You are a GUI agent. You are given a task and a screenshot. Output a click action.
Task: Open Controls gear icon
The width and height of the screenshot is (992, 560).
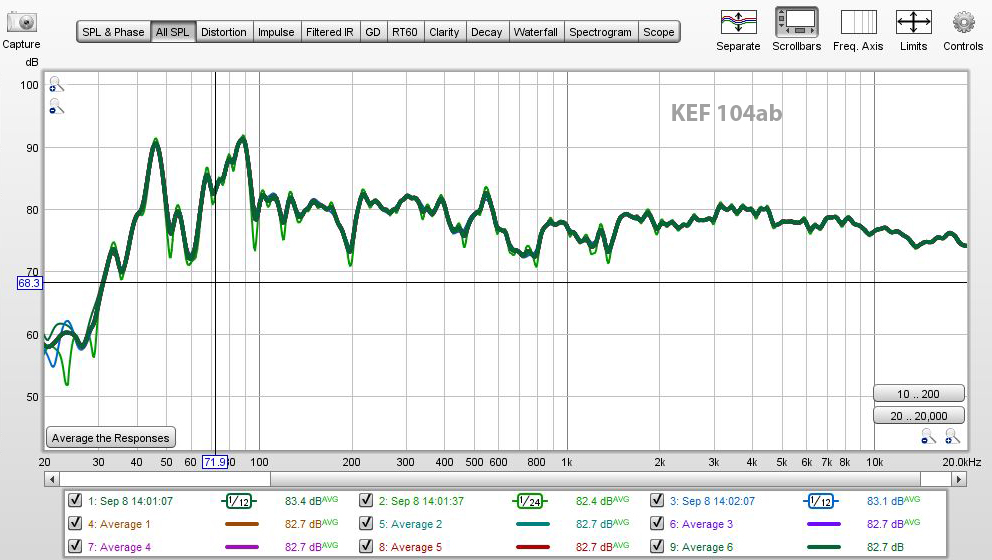(x=964, y=23)
